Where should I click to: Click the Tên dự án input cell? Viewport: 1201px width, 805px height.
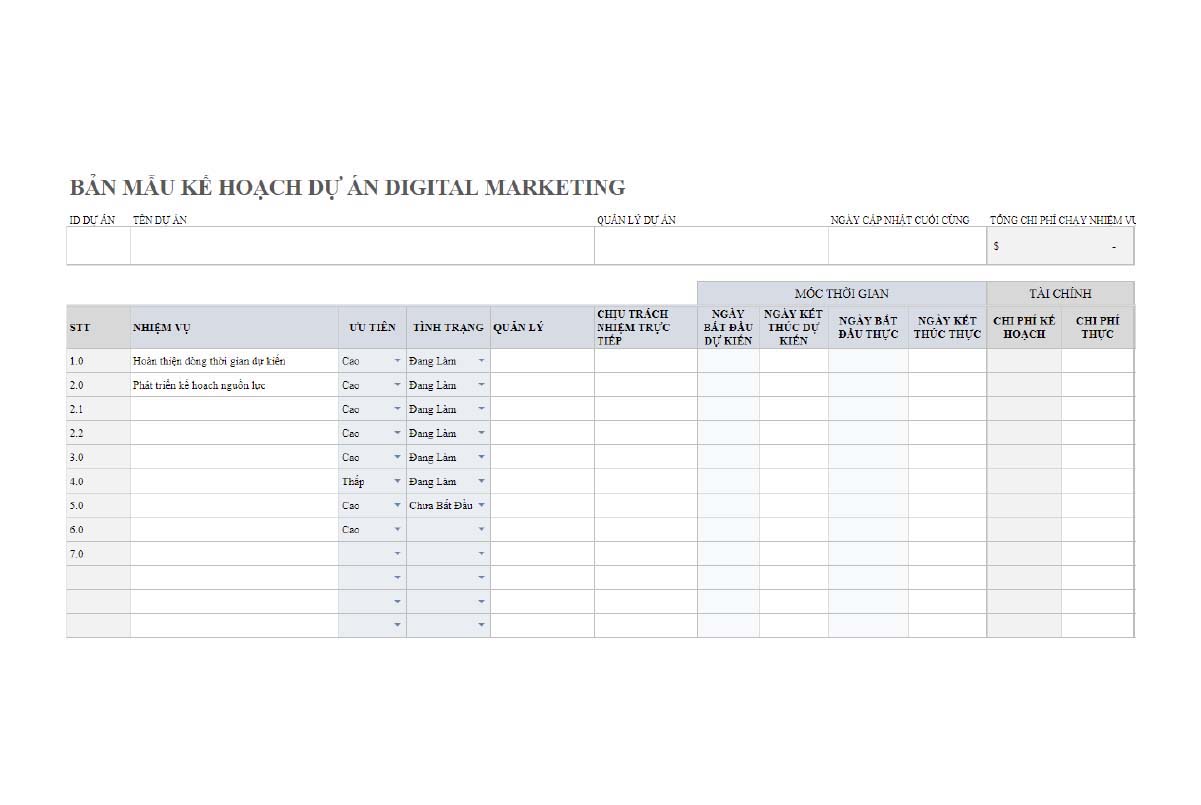pyautogui.click(x=362, y=246)
